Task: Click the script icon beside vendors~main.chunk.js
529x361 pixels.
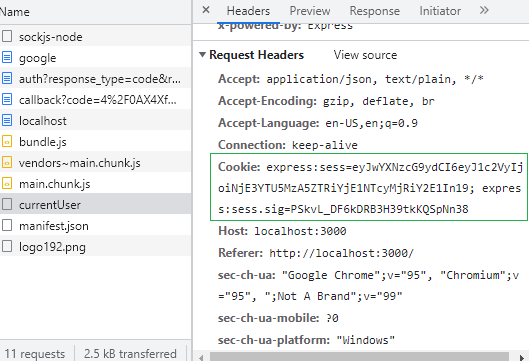Action: [7, 162]
